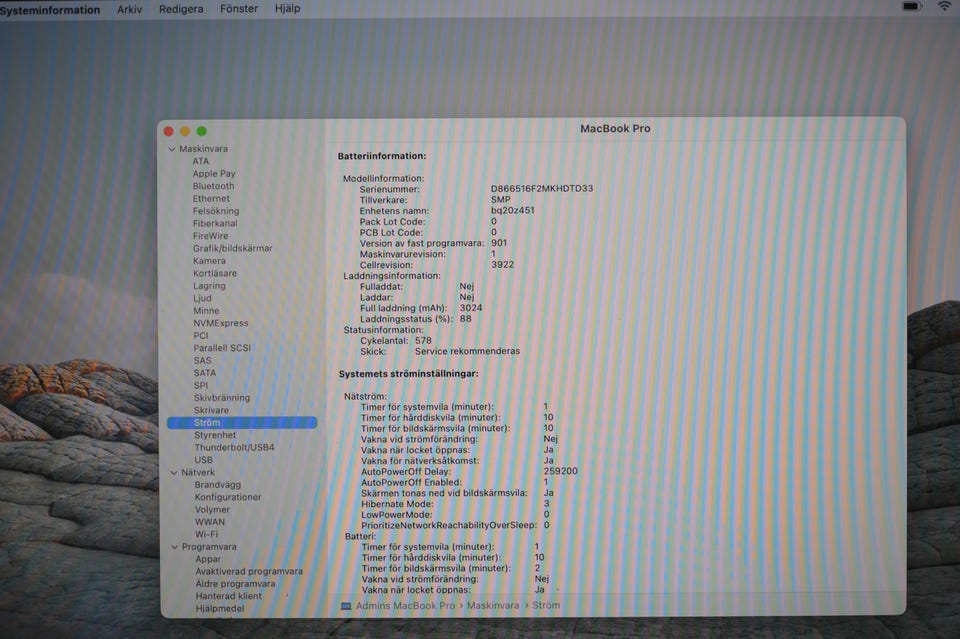
Task: Select Minne in the sidebar
Action: [206, 310]
